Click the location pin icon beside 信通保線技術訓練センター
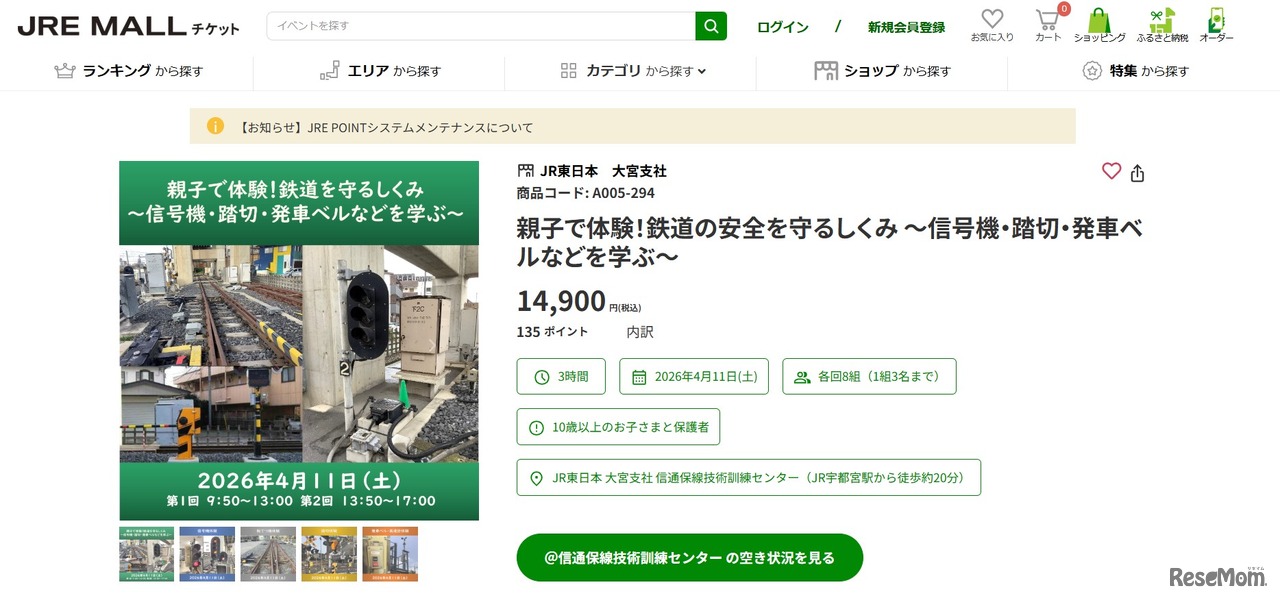Screen dimensions: 1280x600 (535, 477)
